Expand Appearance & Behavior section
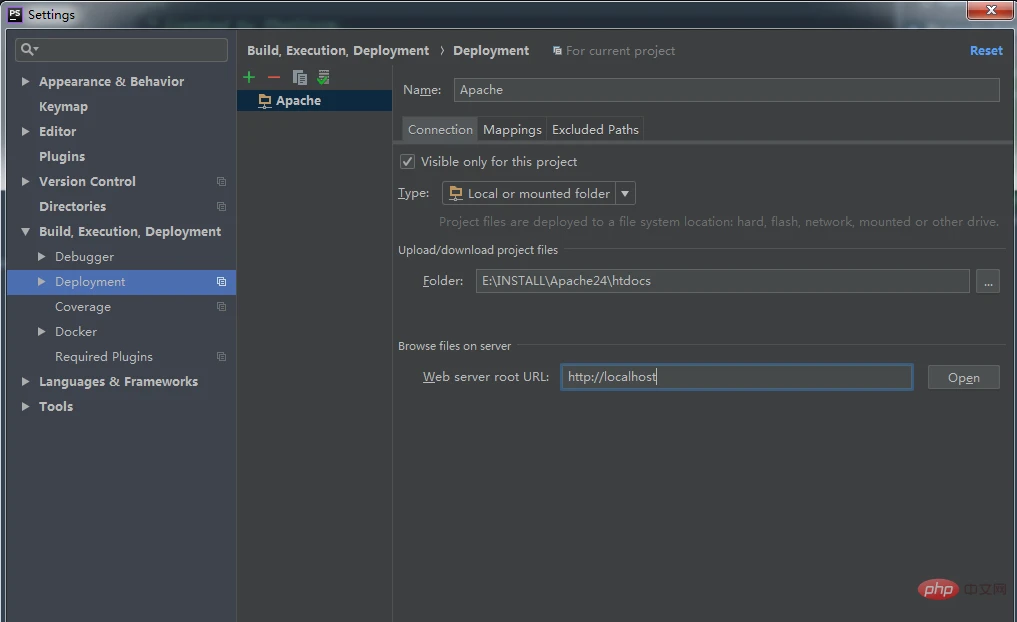Viewport: 1017px width, 622px height. (x=25, y=81)
